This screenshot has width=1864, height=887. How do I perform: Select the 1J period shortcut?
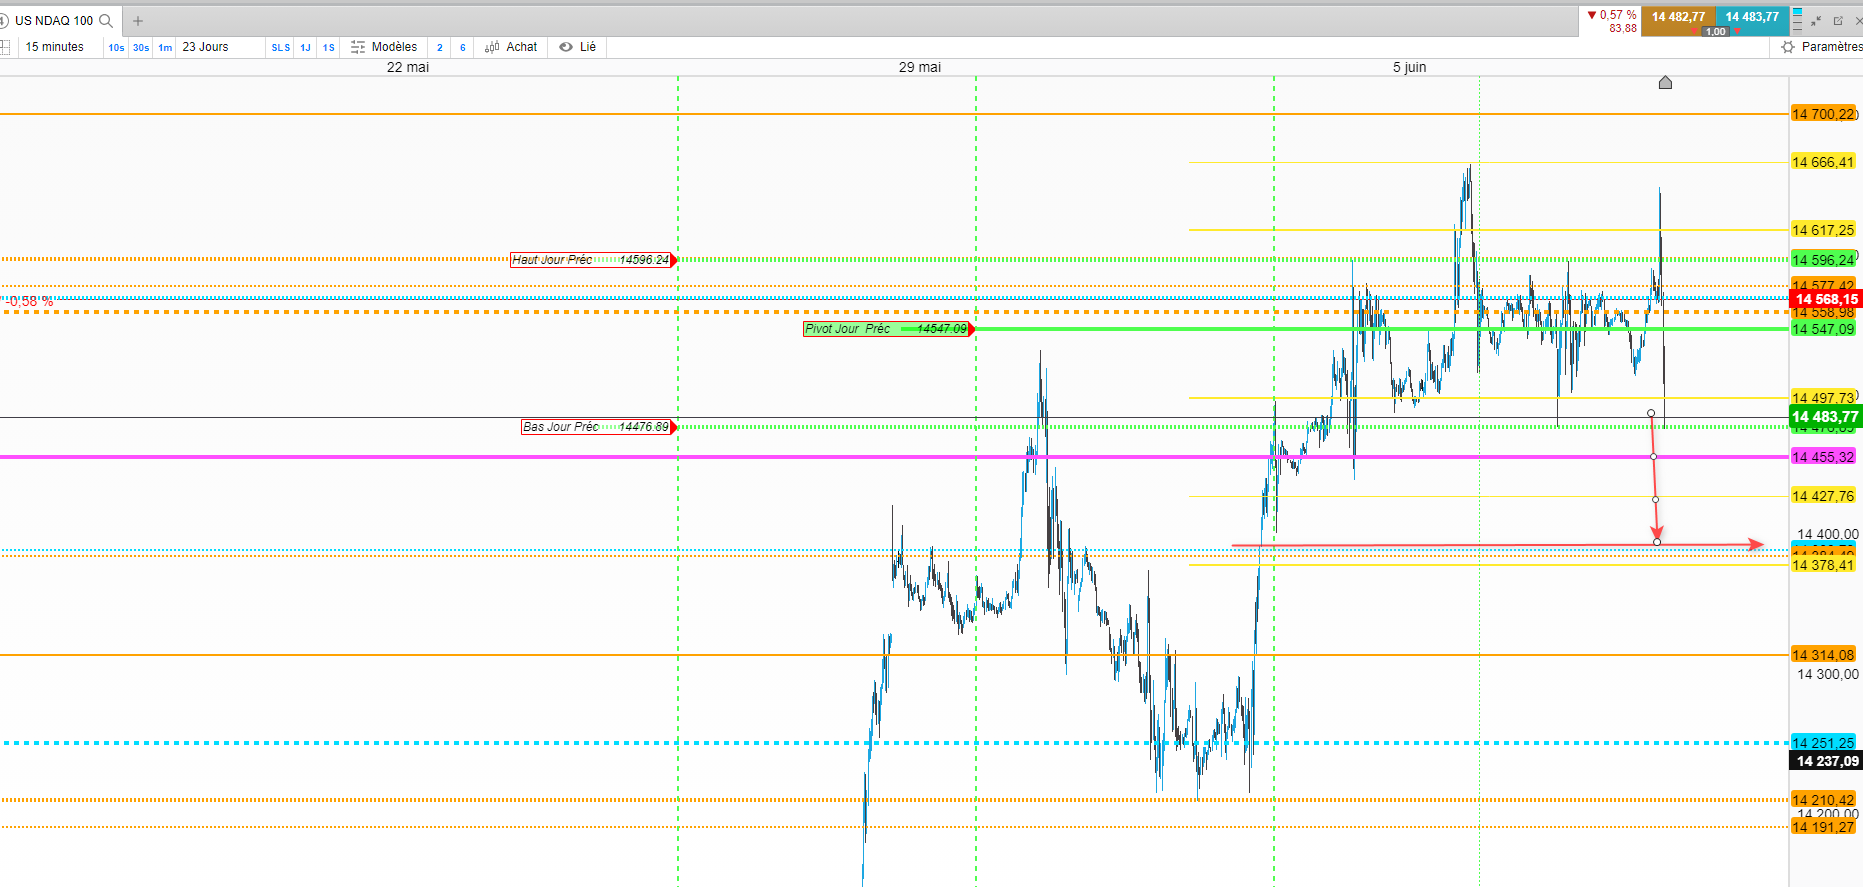[x=305, y=48]
